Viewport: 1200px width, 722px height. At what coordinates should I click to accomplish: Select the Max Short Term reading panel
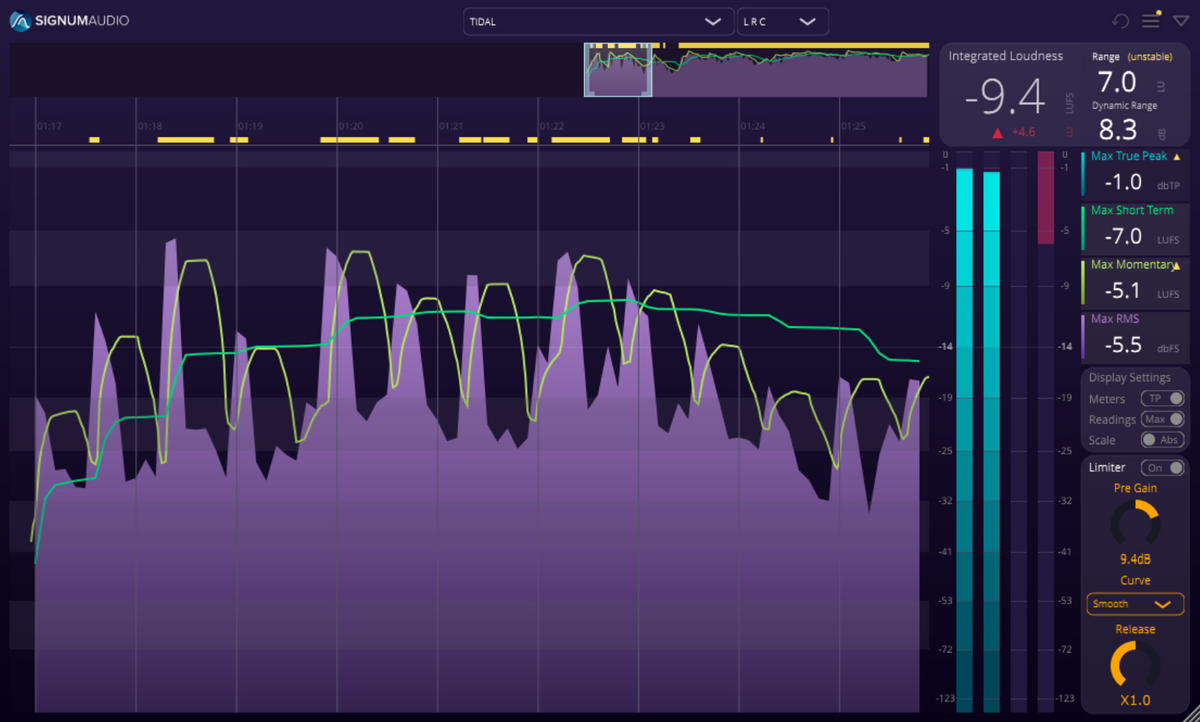(1134, 228)
